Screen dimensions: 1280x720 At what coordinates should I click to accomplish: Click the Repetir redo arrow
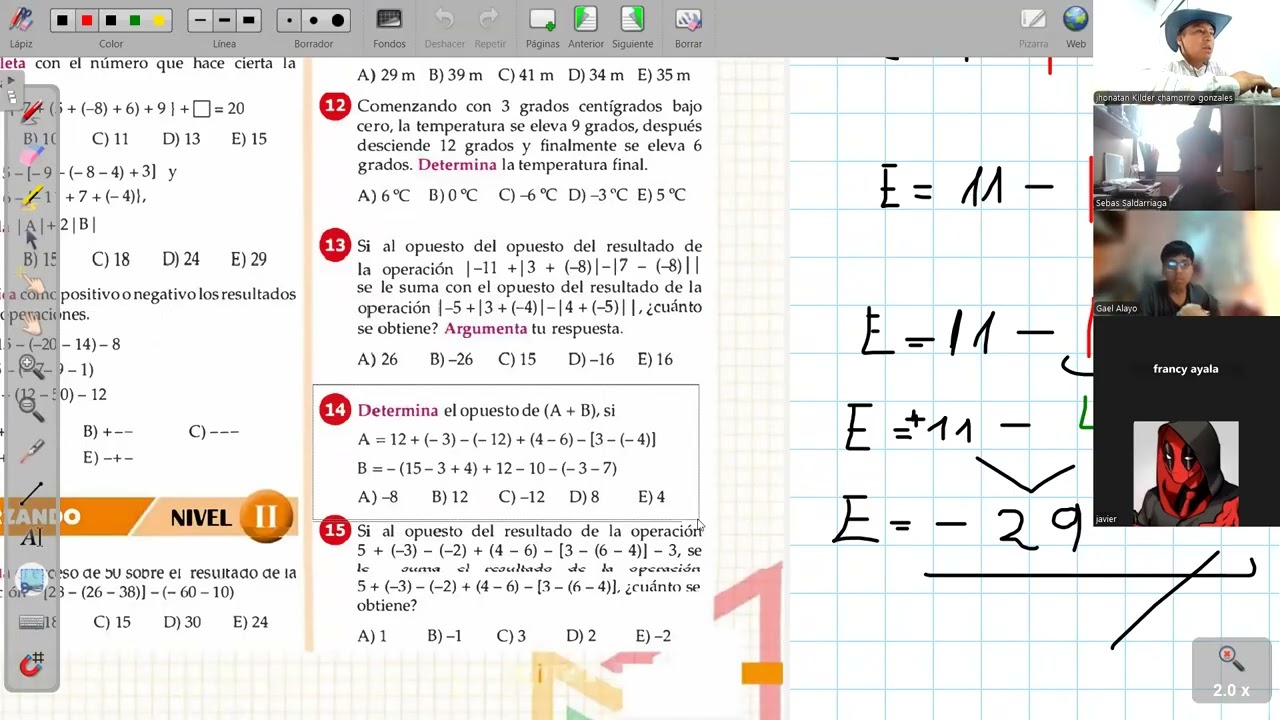490,26
